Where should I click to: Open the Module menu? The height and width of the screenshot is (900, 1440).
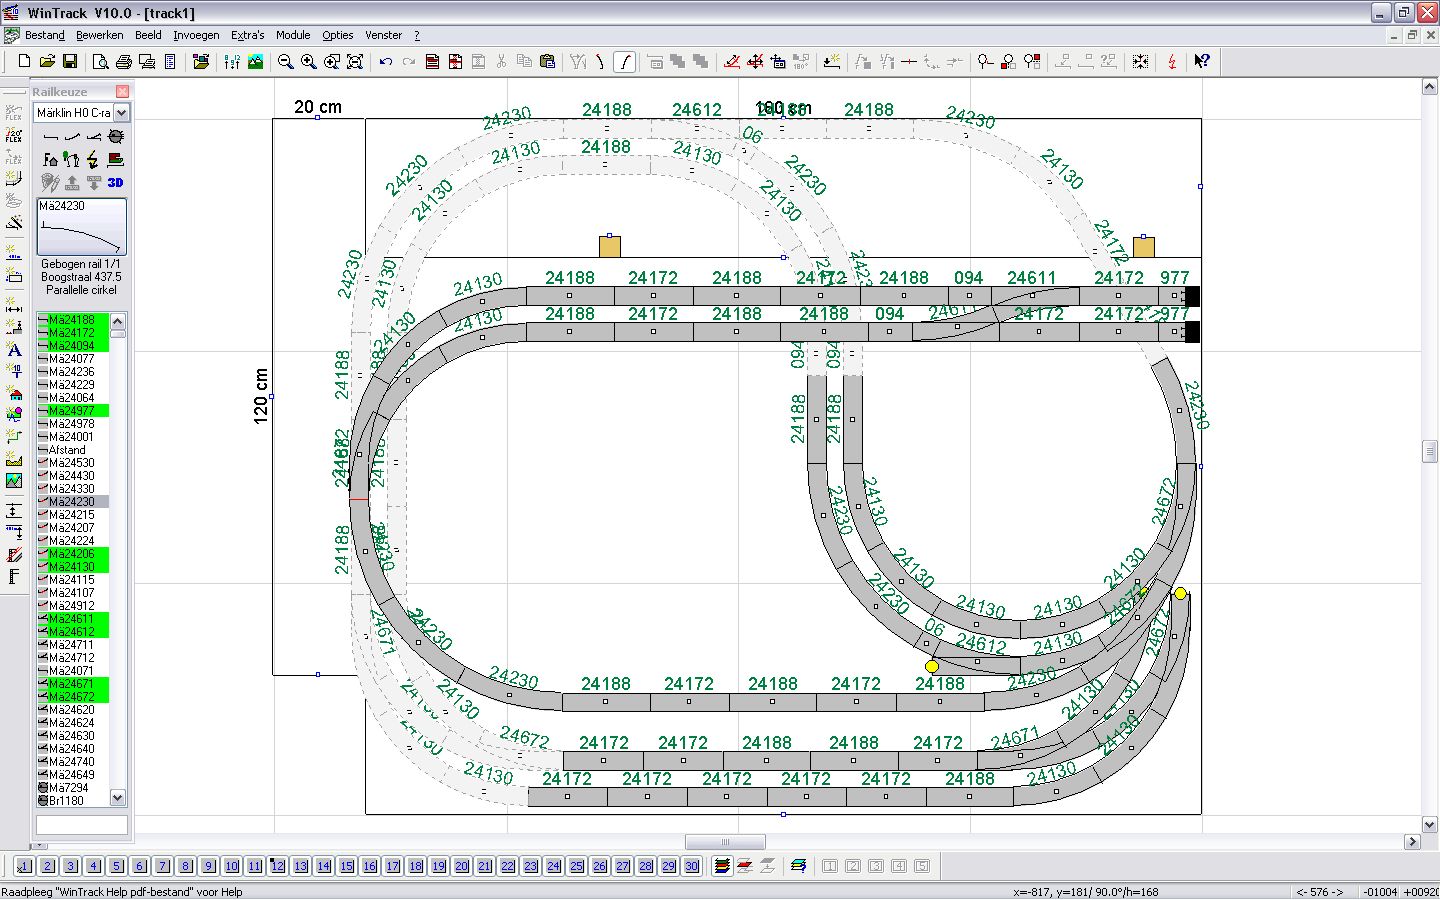pyautogui.click(x=293, y=35)
